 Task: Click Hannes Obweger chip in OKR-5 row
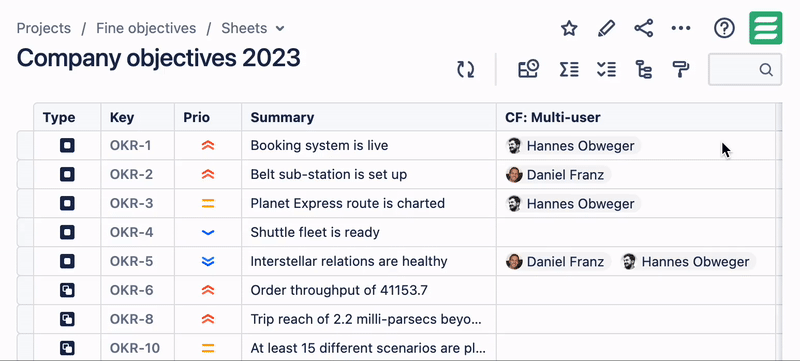click(688, 262)
